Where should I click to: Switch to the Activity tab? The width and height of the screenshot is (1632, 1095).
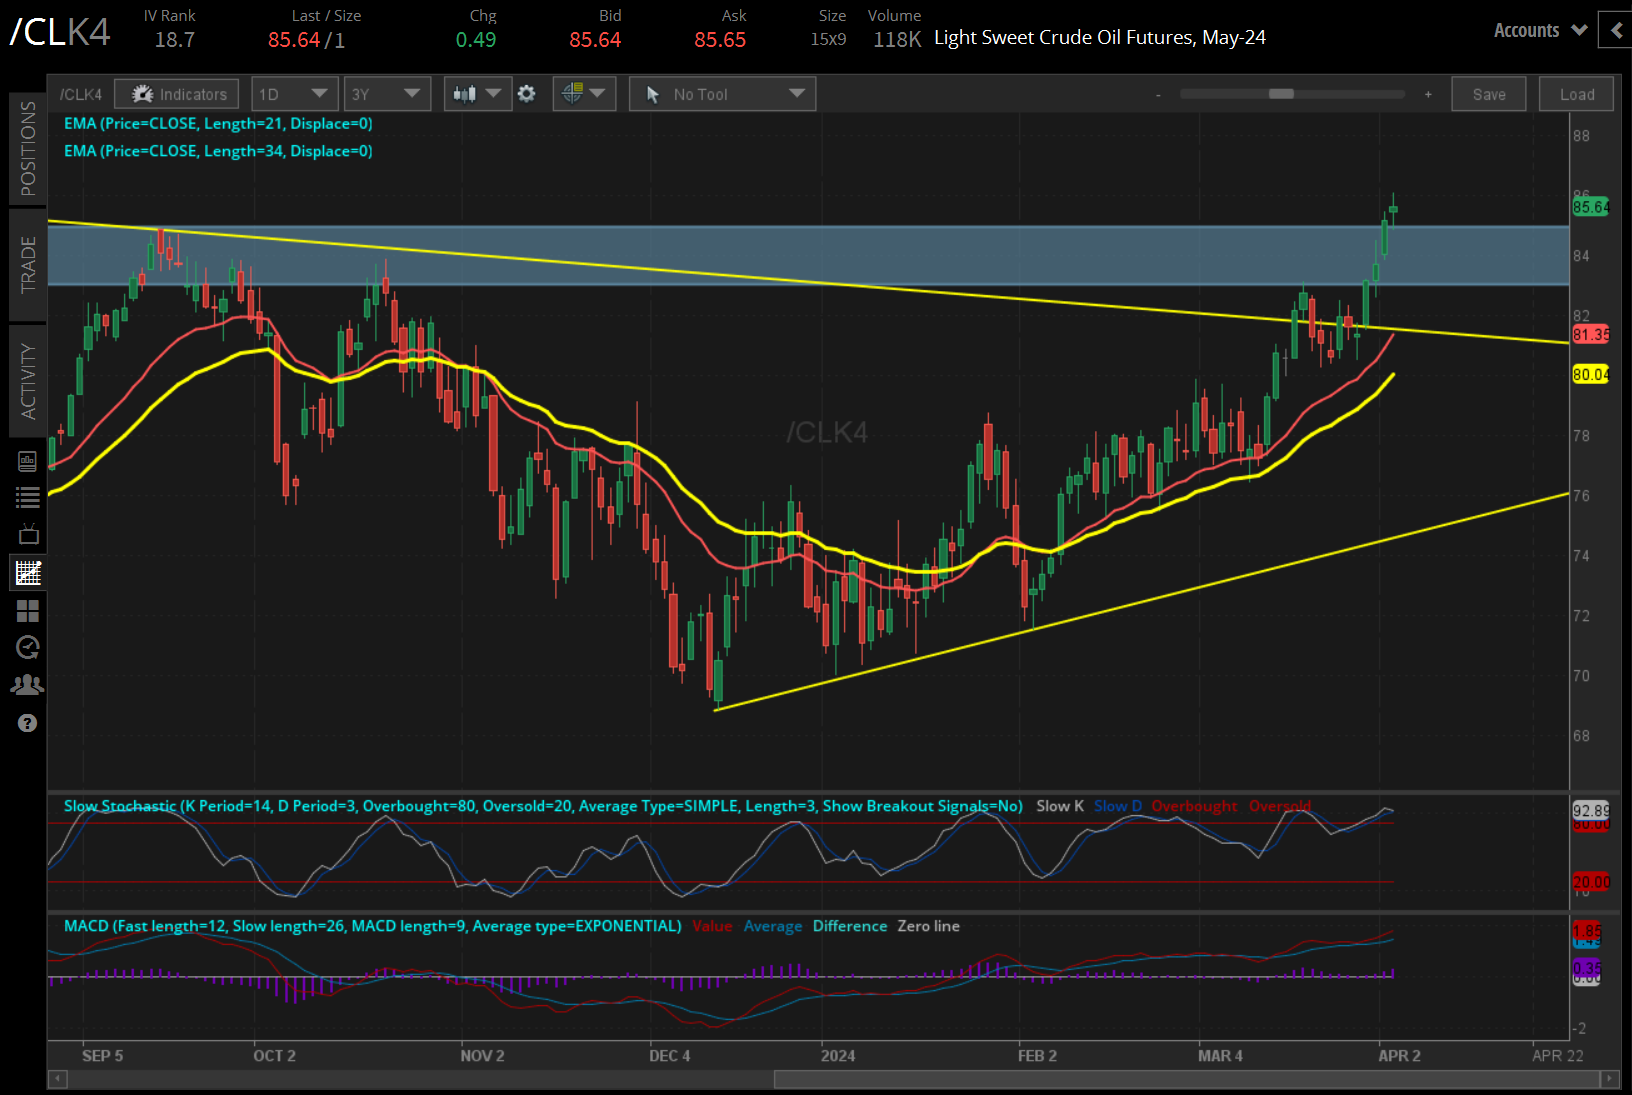coord(28,381)
